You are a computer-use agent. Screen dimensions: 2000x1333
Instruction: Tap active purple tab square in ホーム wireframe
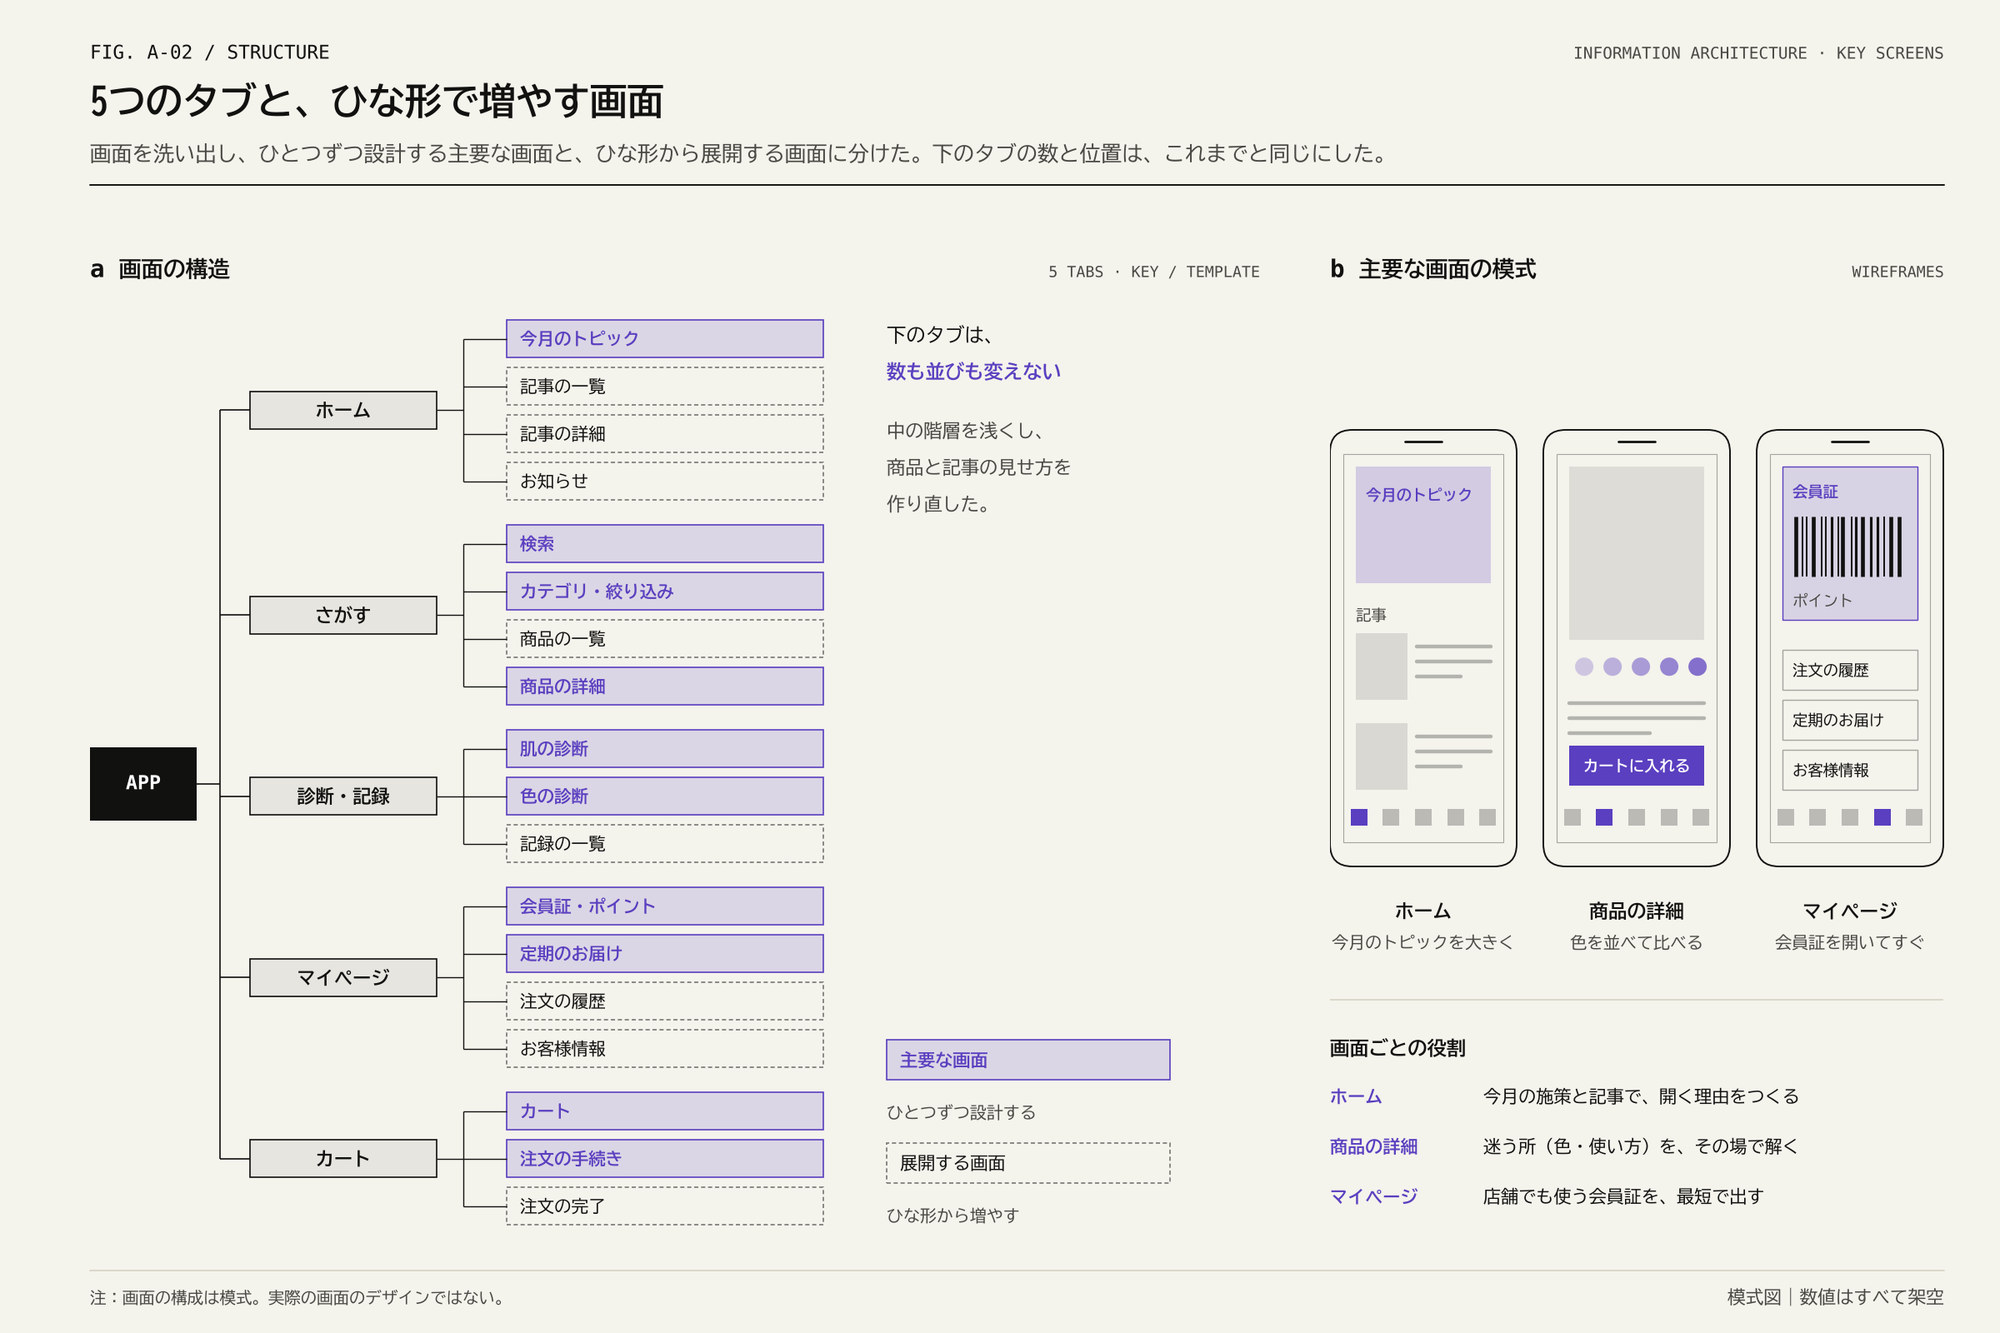point(1359,817)
